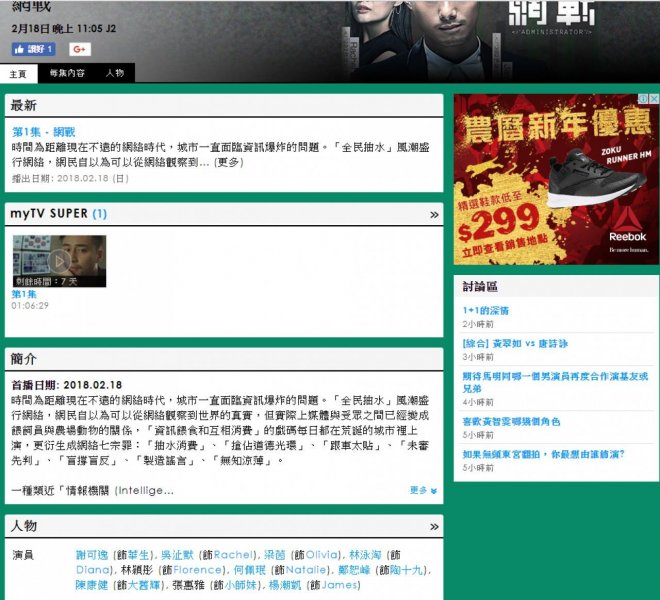Click the Google+ share button
The image size is (660, 600).
coord(80,49)
